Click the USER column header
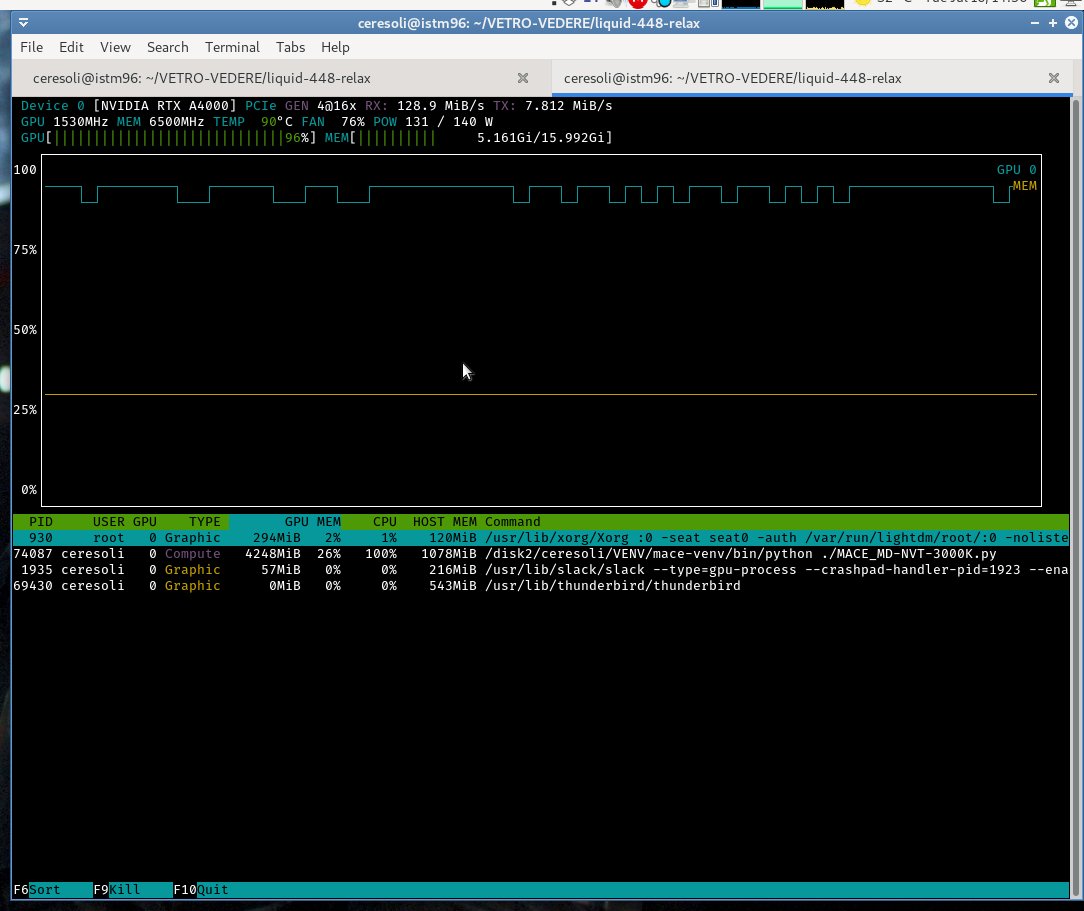 [x=109, y=522]
